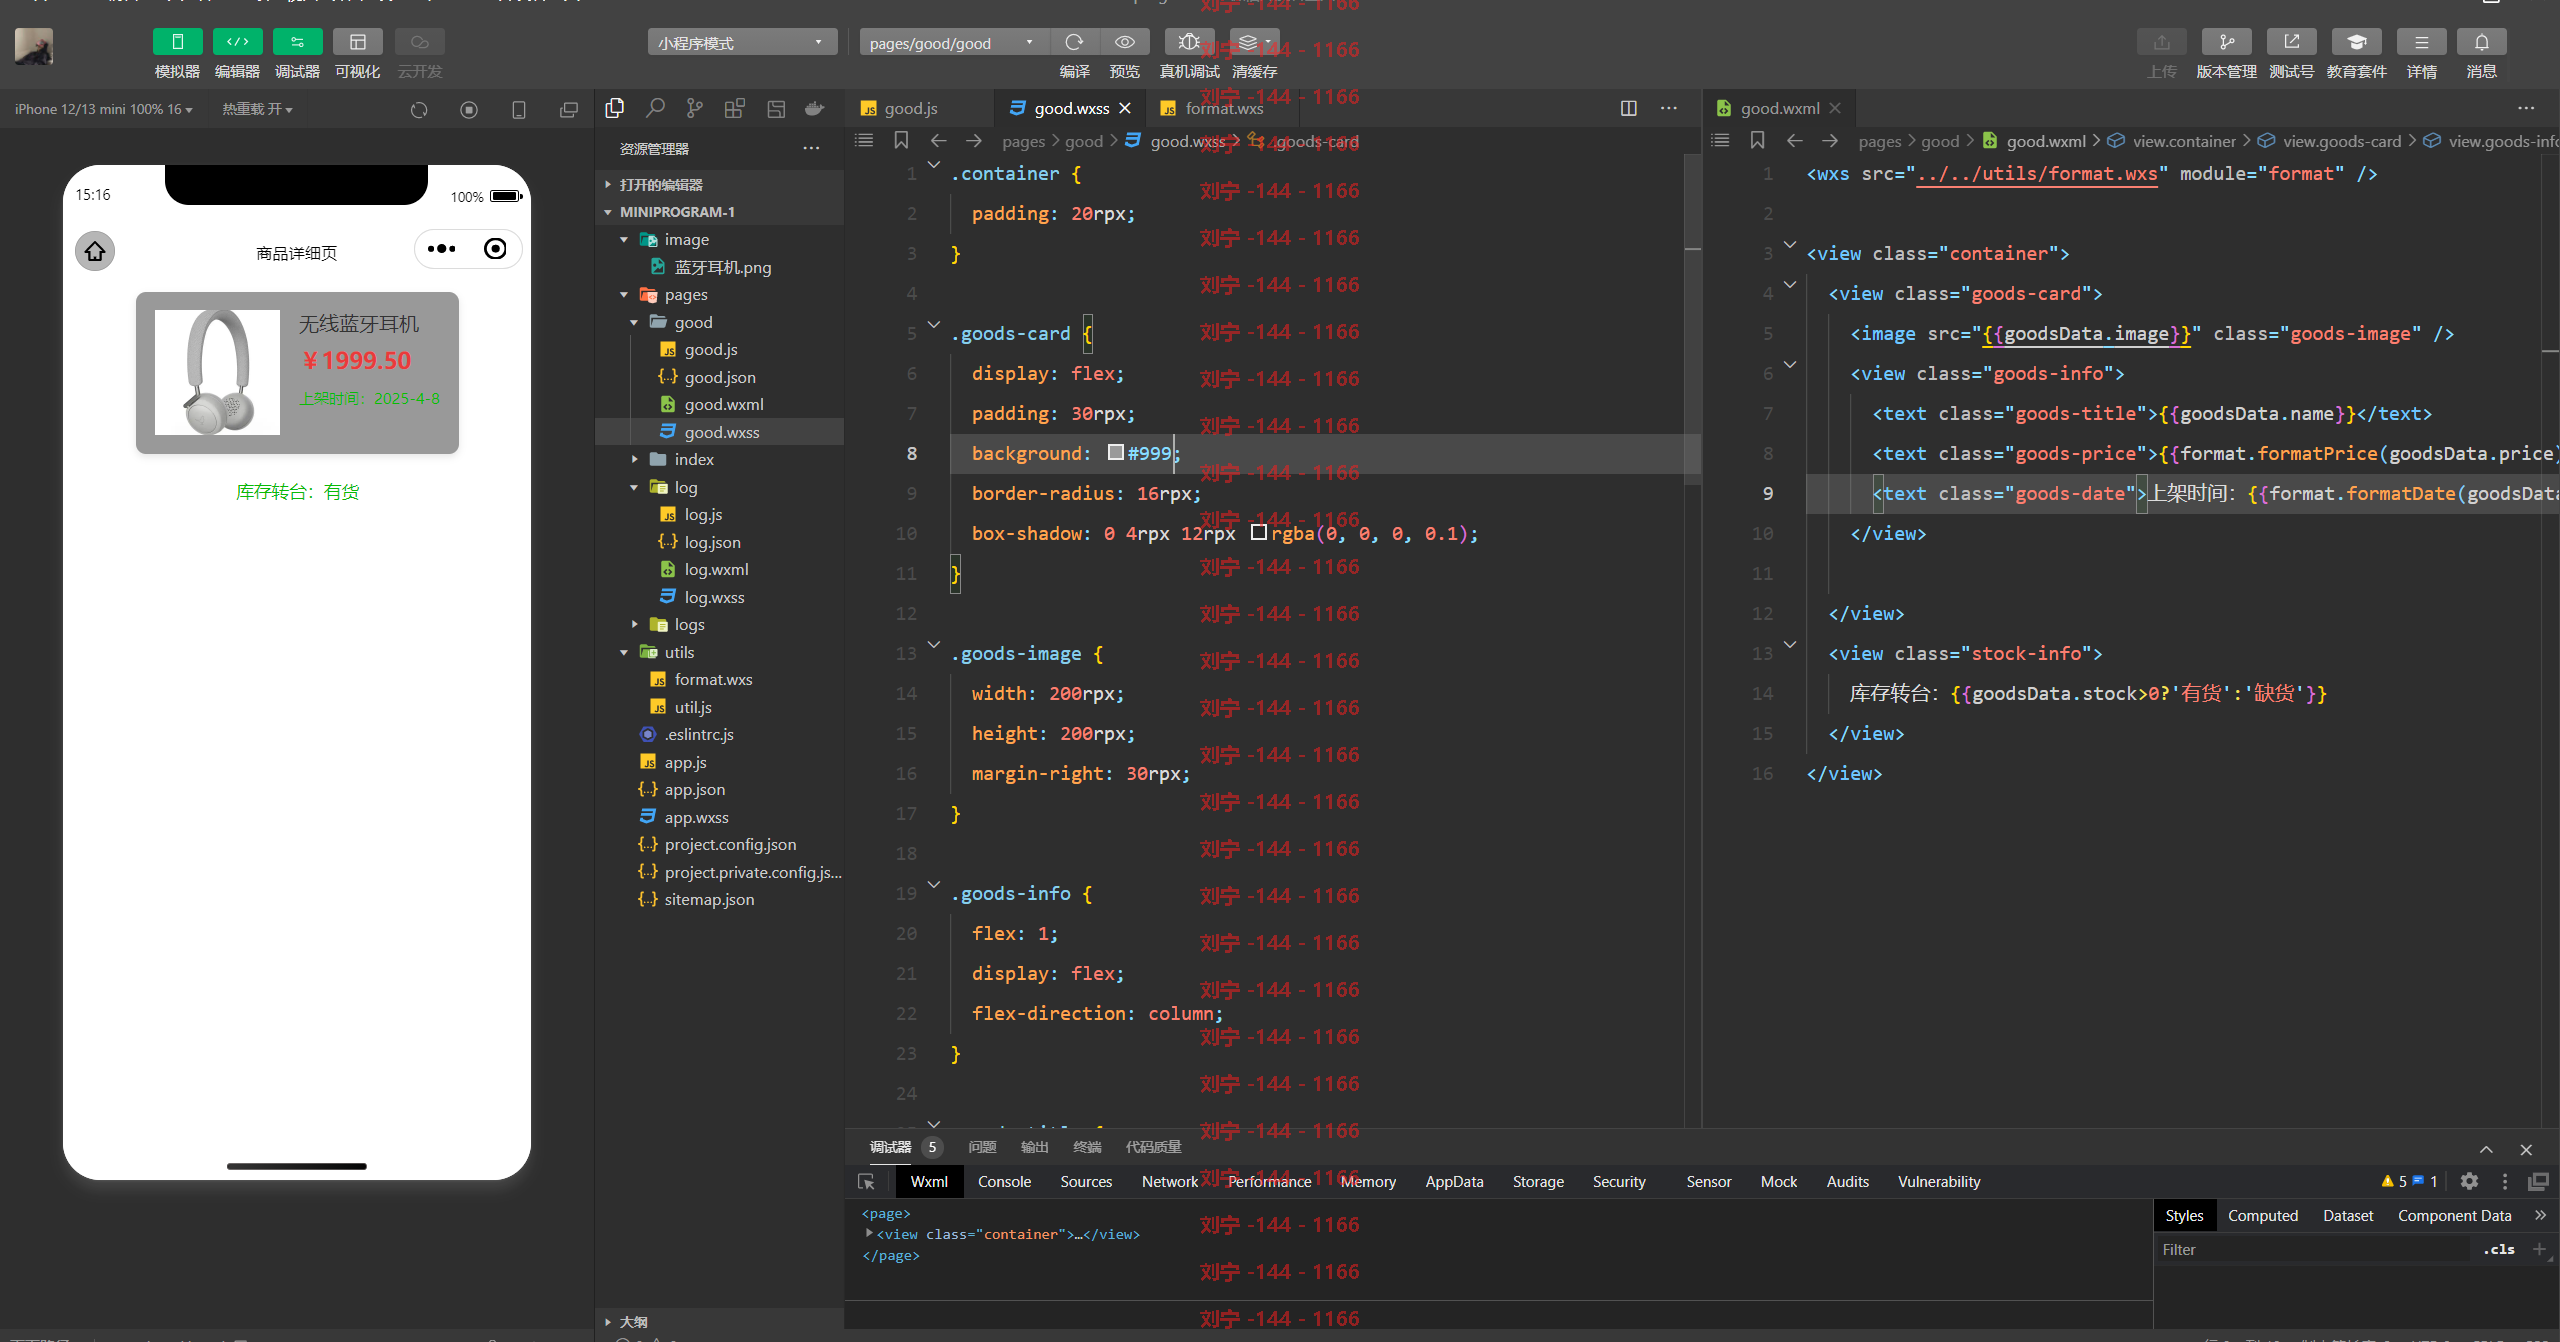Click the home button in simulator

point(95,251)
